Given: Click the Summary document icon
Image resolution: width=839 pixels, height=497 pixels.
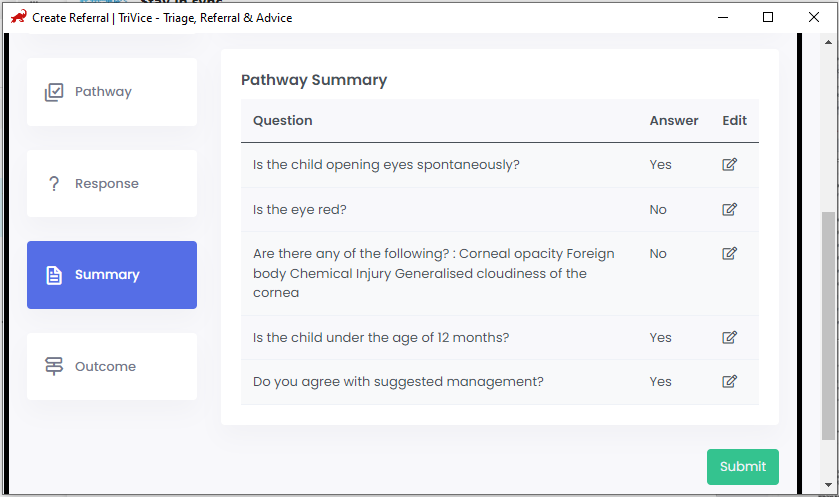Looking at the screenshot, I should 54,275.
